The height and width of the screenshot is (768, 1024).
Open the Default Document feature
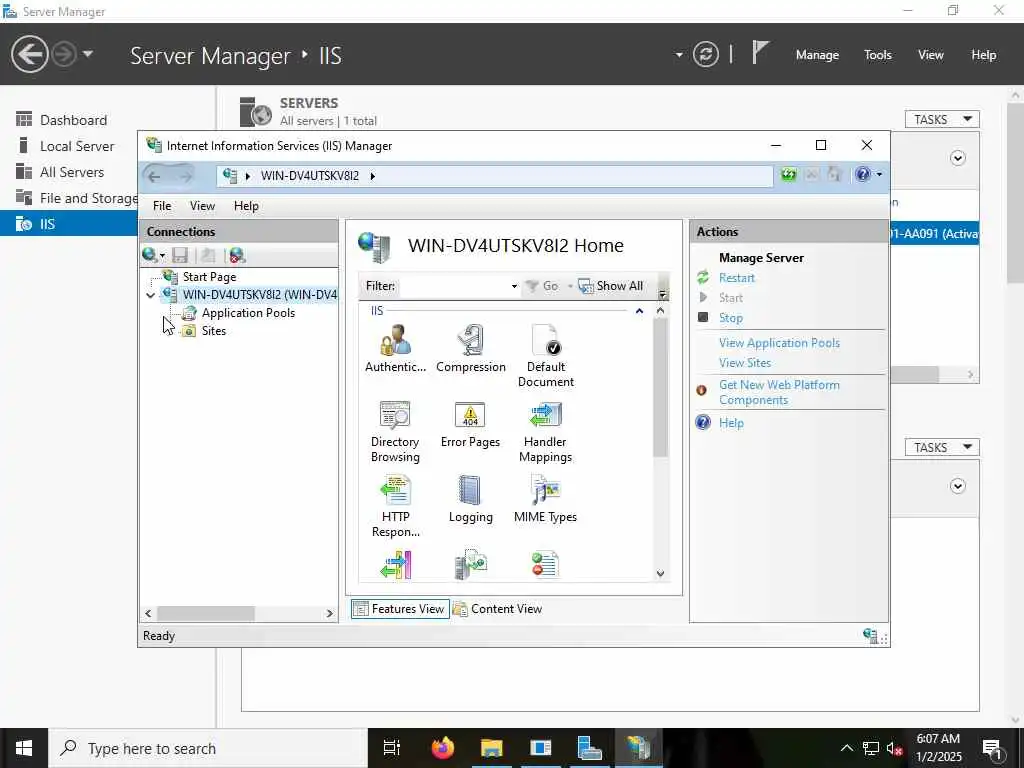545,356
